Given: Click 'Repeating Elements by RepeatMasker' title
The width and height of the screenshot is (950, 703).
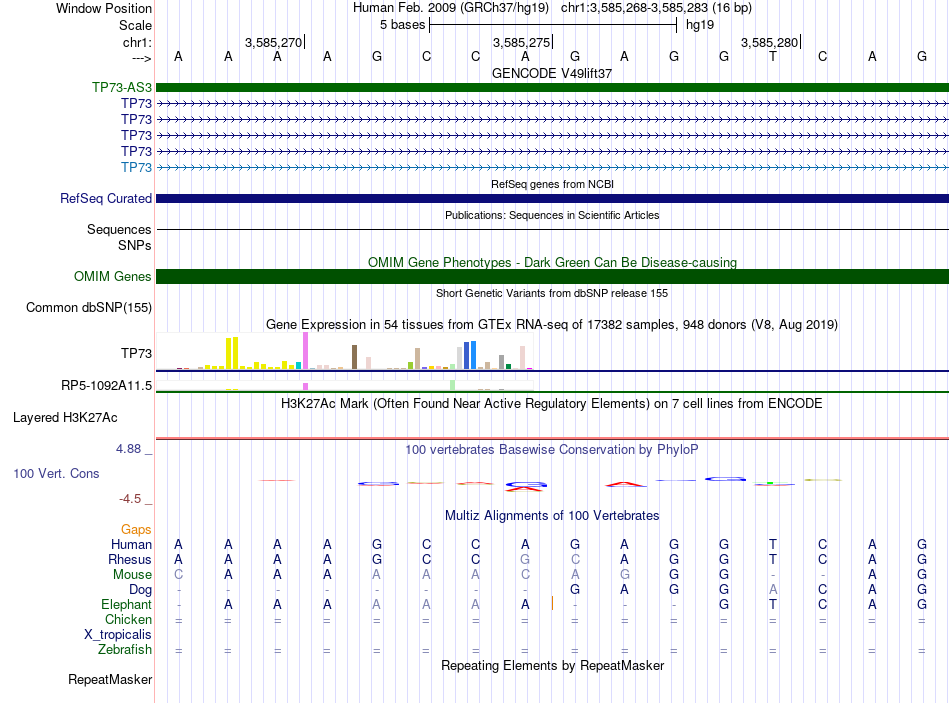Looking at the screenshot, I should [x=552, y=666].
